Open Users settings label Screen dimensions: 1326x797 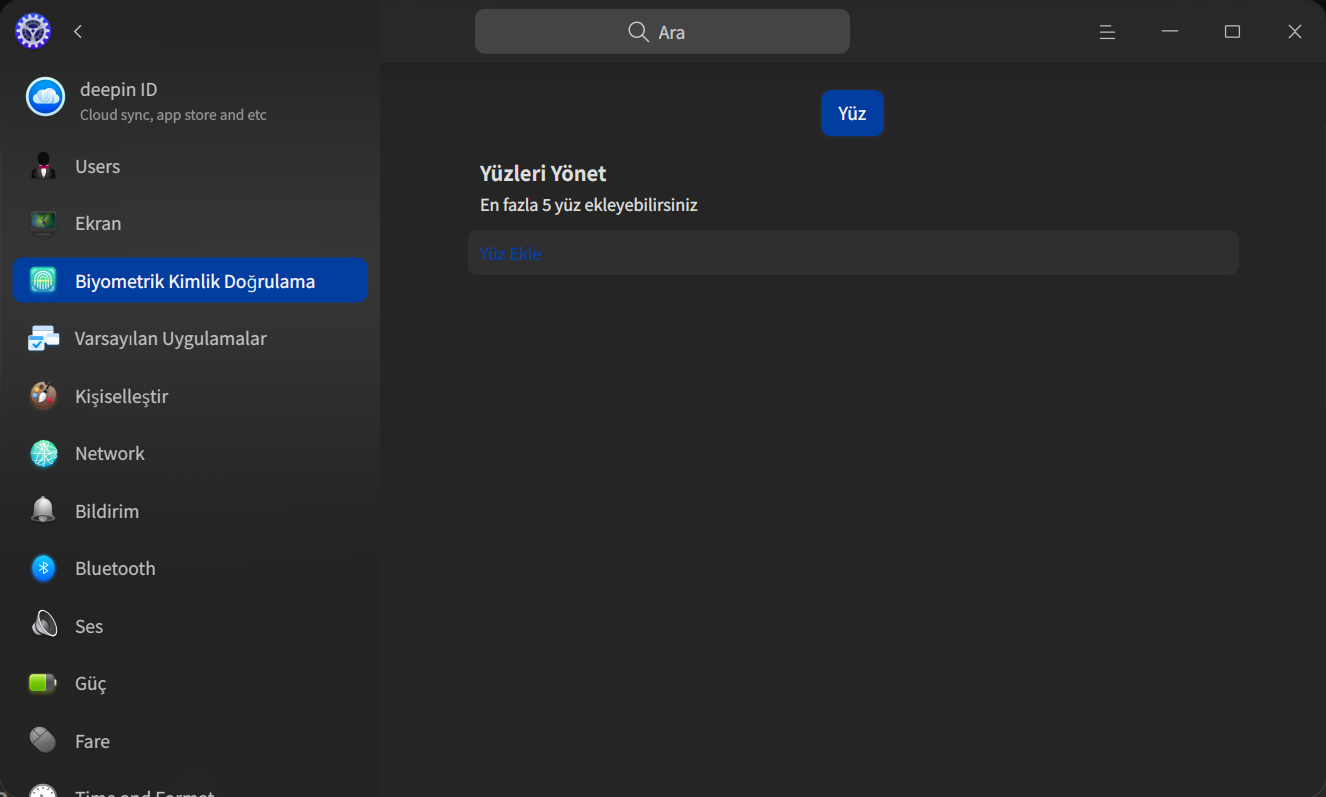tap(97, 166)
